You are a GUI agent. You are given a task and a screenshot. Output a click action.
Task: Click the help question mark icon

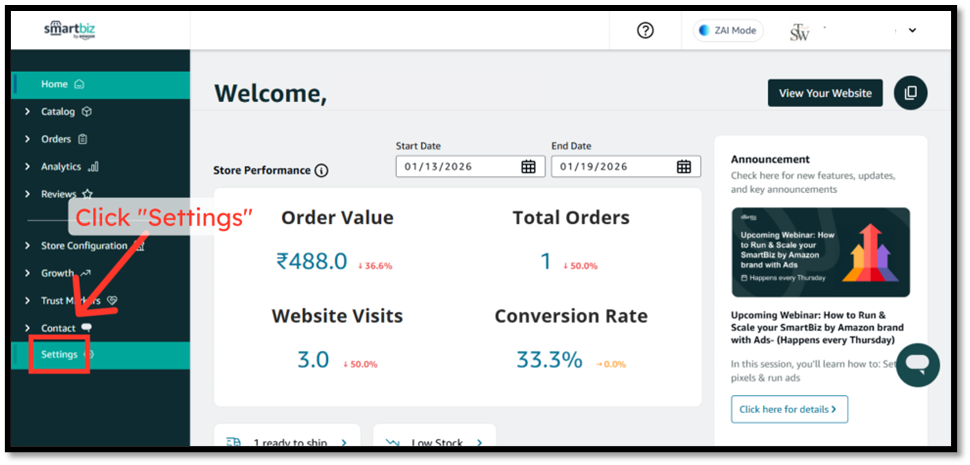pyautogui.click(x=645, y=31)
